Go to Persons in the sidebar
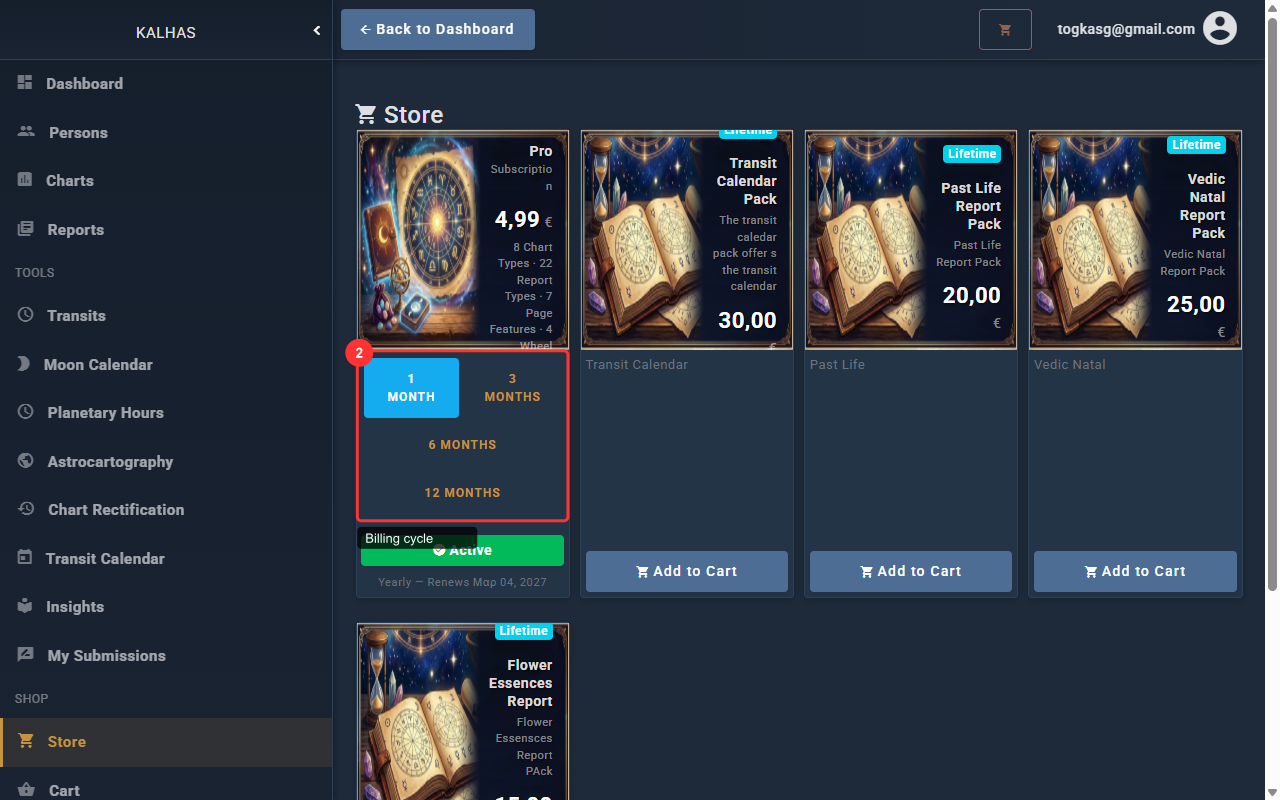 coord(78,133)
